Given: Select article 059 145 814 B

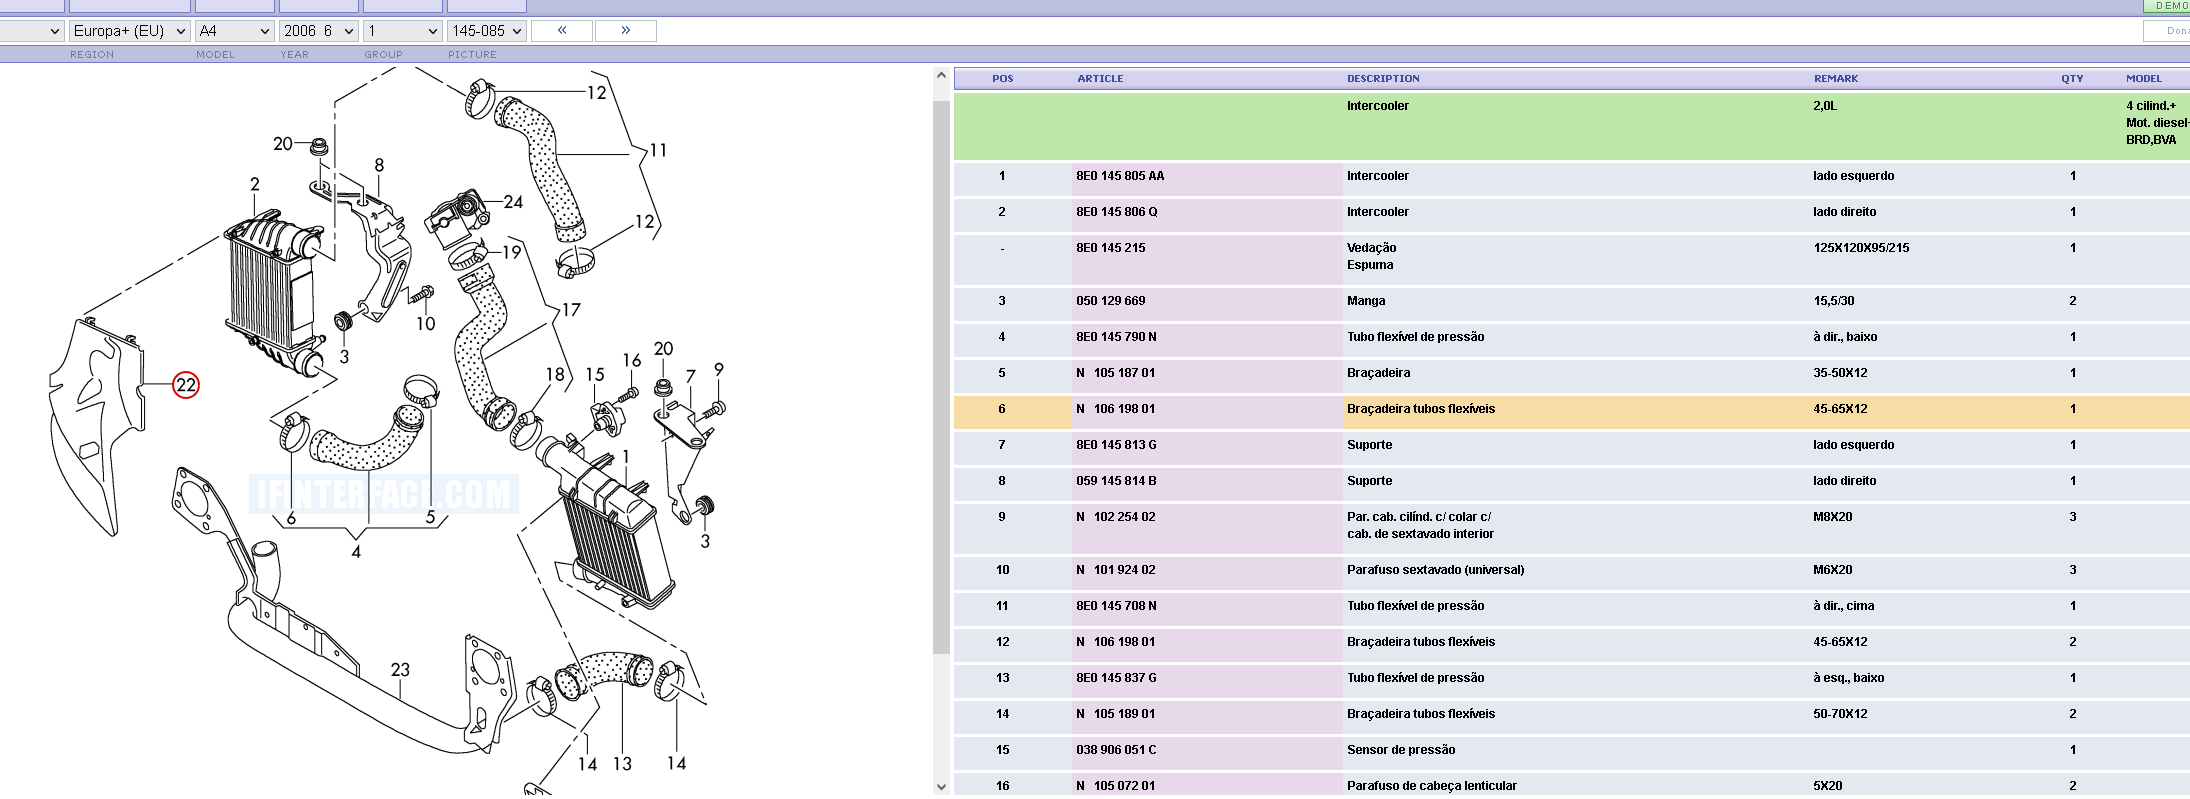Looking at the screenshot, I should click(x=1116, y=481).
